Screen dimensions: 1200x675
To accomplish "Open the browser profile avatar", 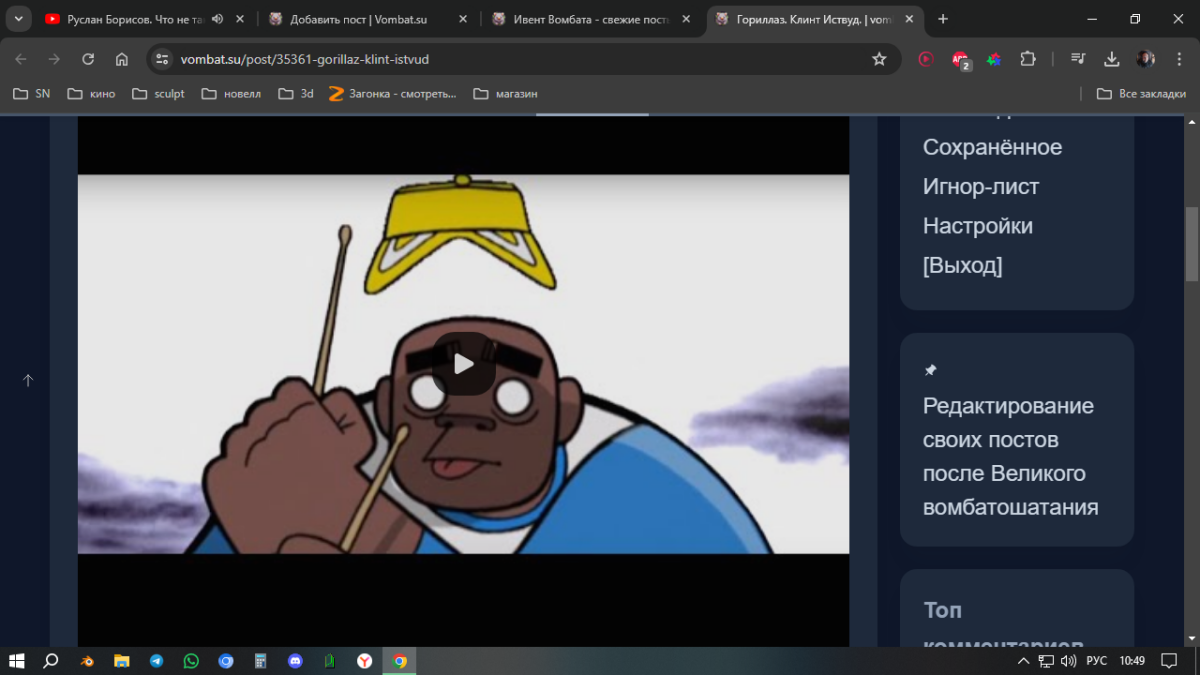I will (1146, 59).
